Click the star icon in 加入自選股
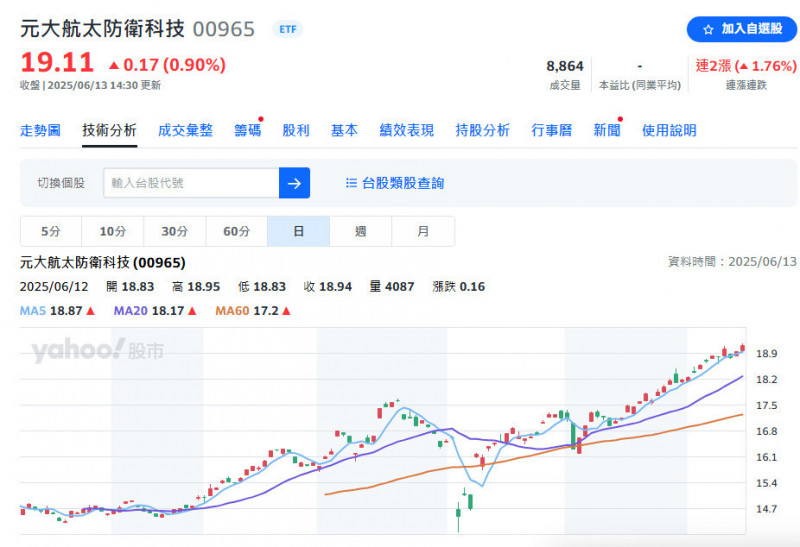Screen dimensions: 800x547 point(708,30)
